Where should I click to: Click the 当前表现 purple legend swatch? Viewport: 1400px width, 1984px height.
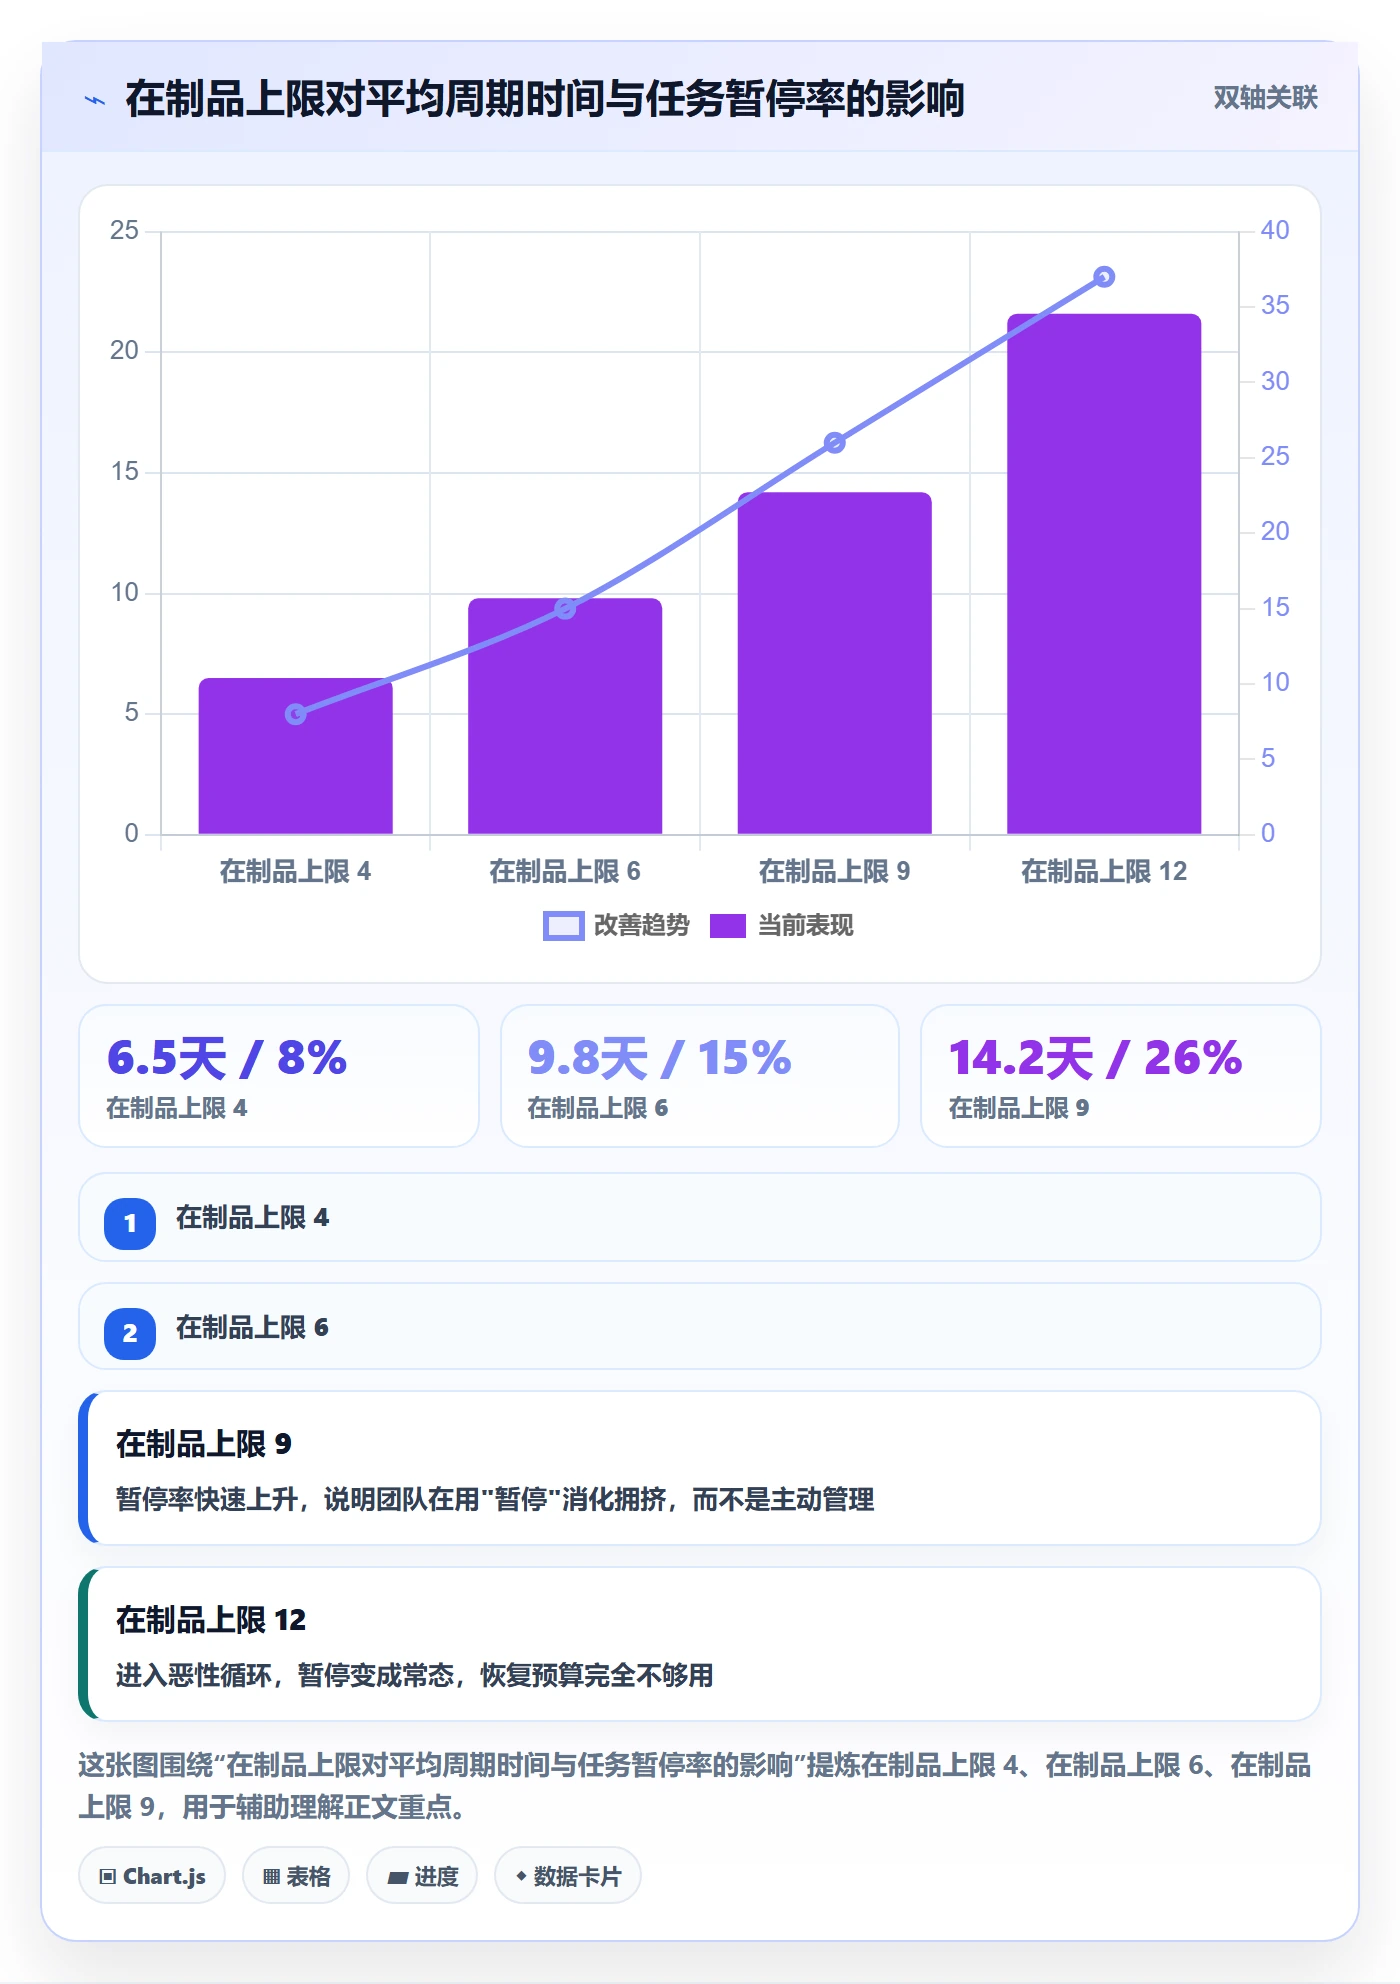(x=728, y=926)
